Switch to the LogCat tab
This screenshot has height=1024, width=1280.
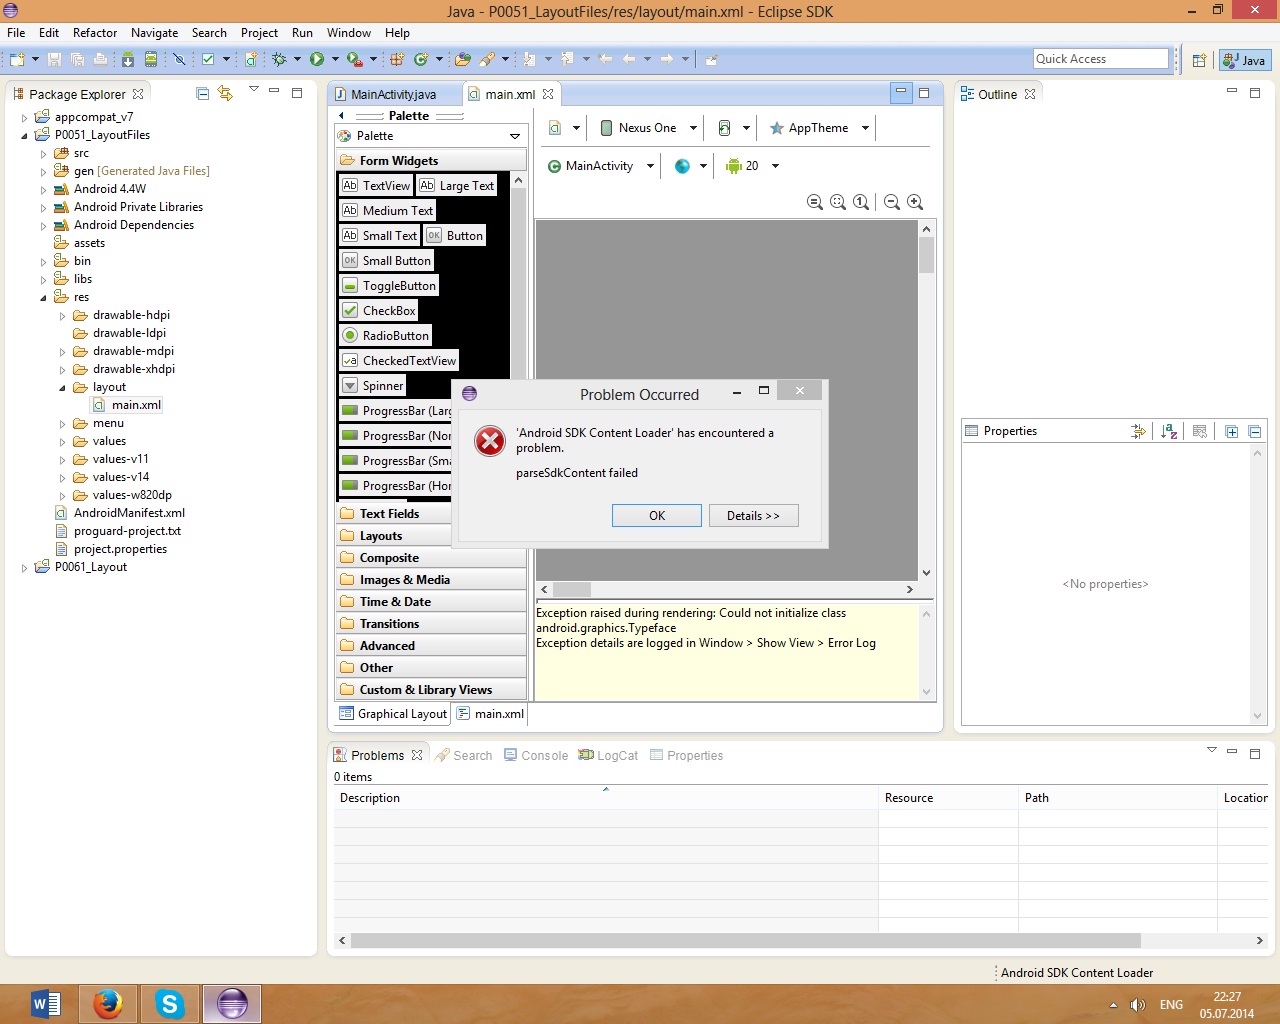pos(608,756)
